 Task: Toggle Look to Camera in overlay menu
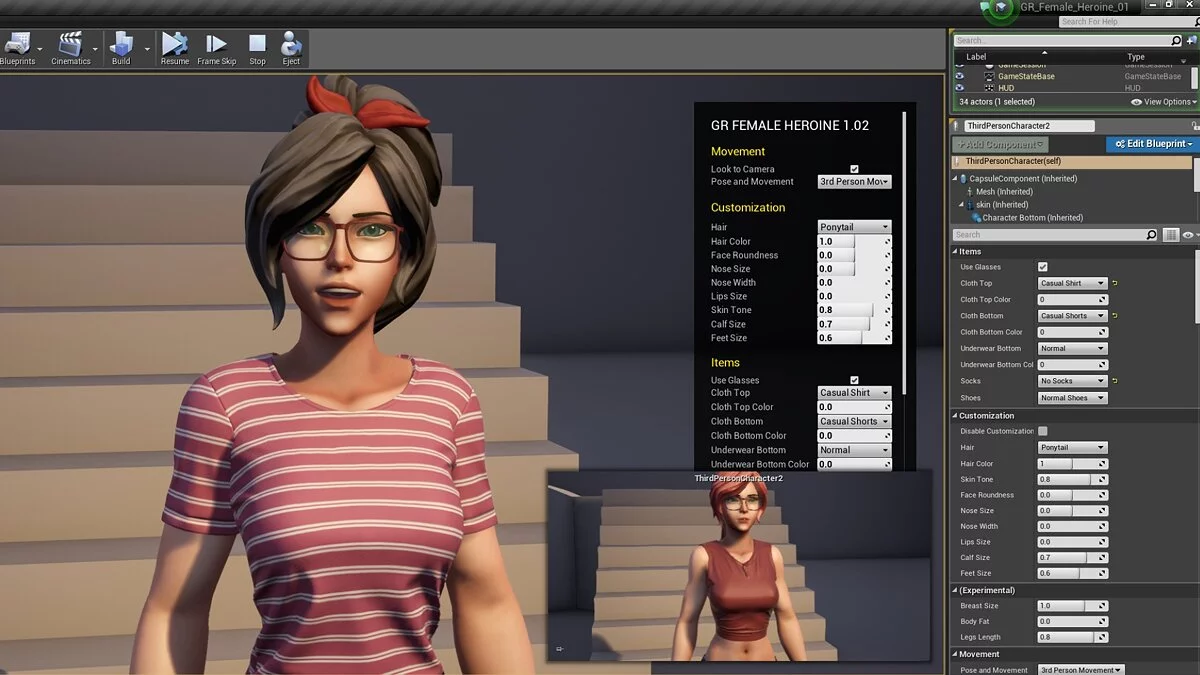(x=854, y=169)
